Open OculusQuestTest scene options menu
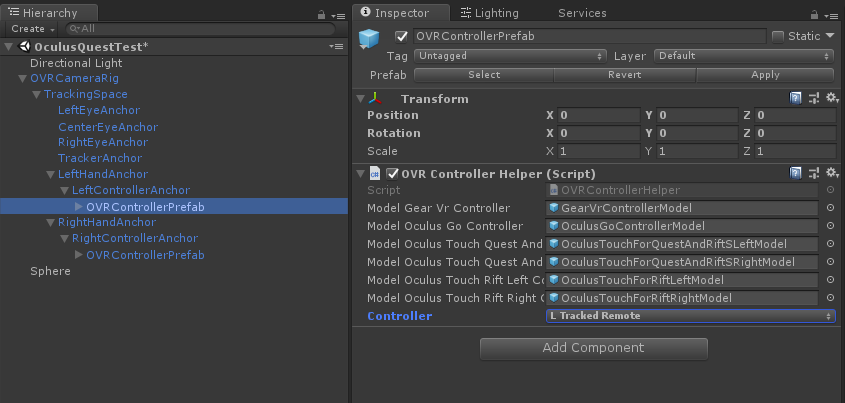 pyautogui.click(x=336, y=47)
